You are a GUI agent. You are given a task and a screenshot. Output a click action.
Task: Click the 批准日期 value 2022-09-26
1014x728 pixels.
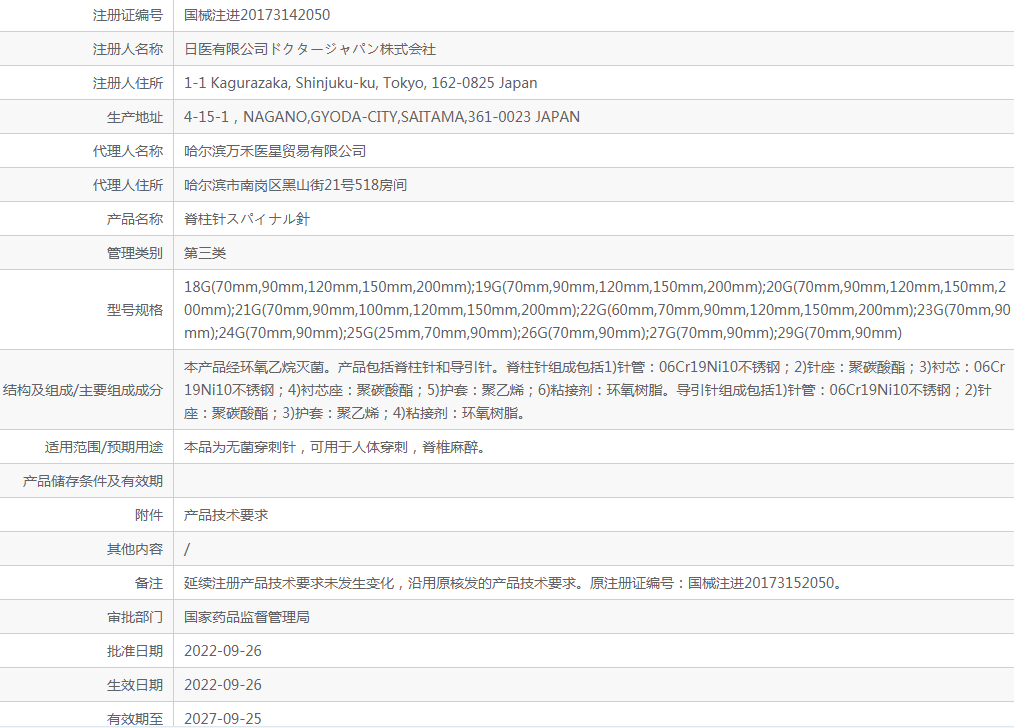click(x=222, y=651)
